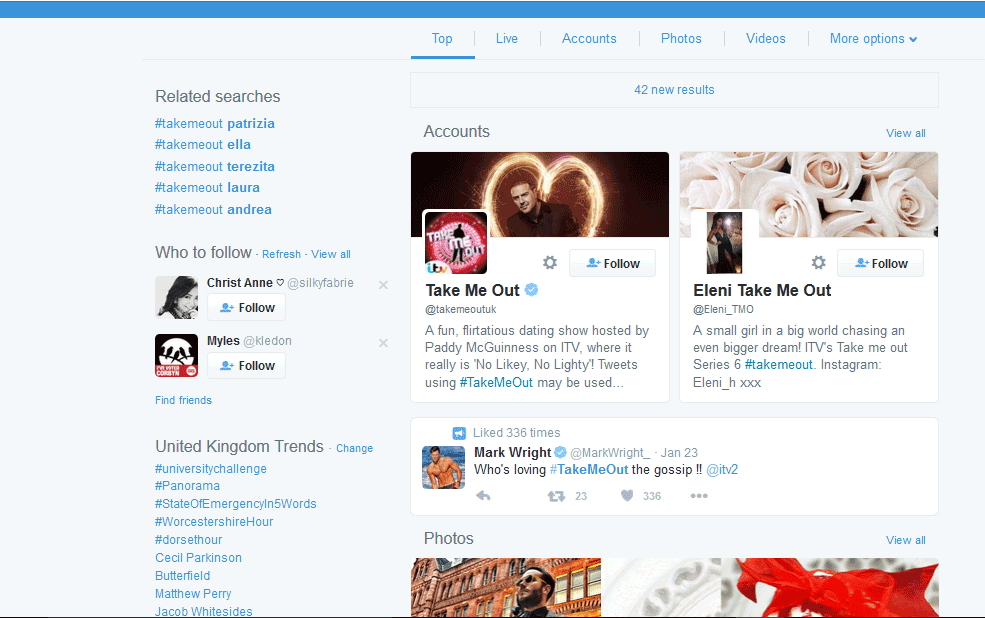Expand the More options dropdown
985x618 pixels.
coord(873,38)
